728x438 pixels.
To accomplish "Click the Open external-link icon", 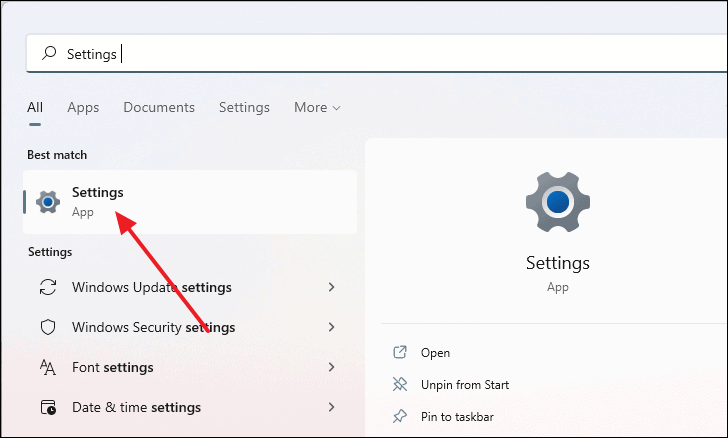I will [x=400, y=353].
